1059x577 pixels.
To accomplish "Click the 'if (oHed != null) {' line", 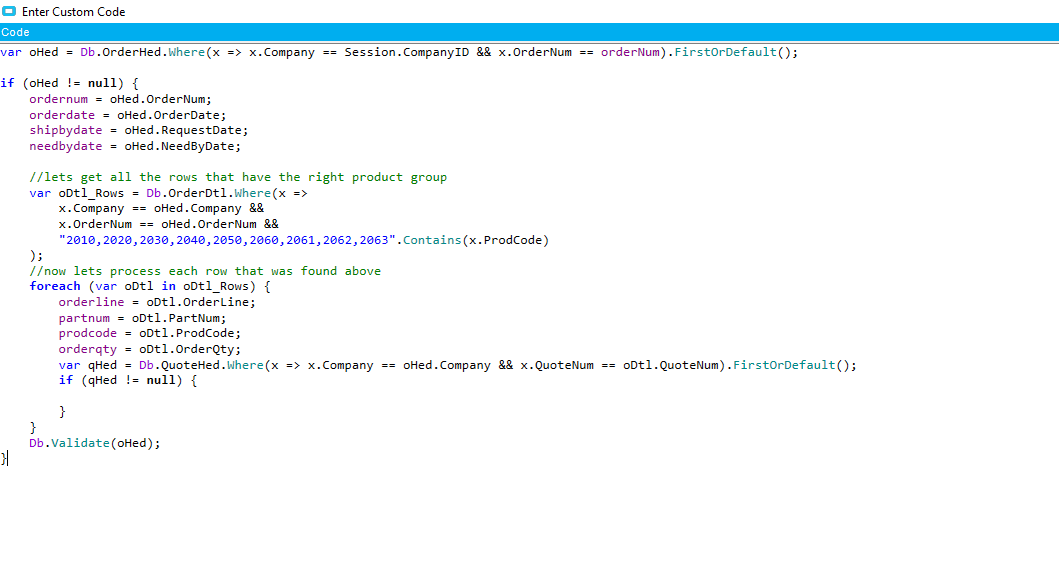I will pyautogui.click(x=69, y=84).
